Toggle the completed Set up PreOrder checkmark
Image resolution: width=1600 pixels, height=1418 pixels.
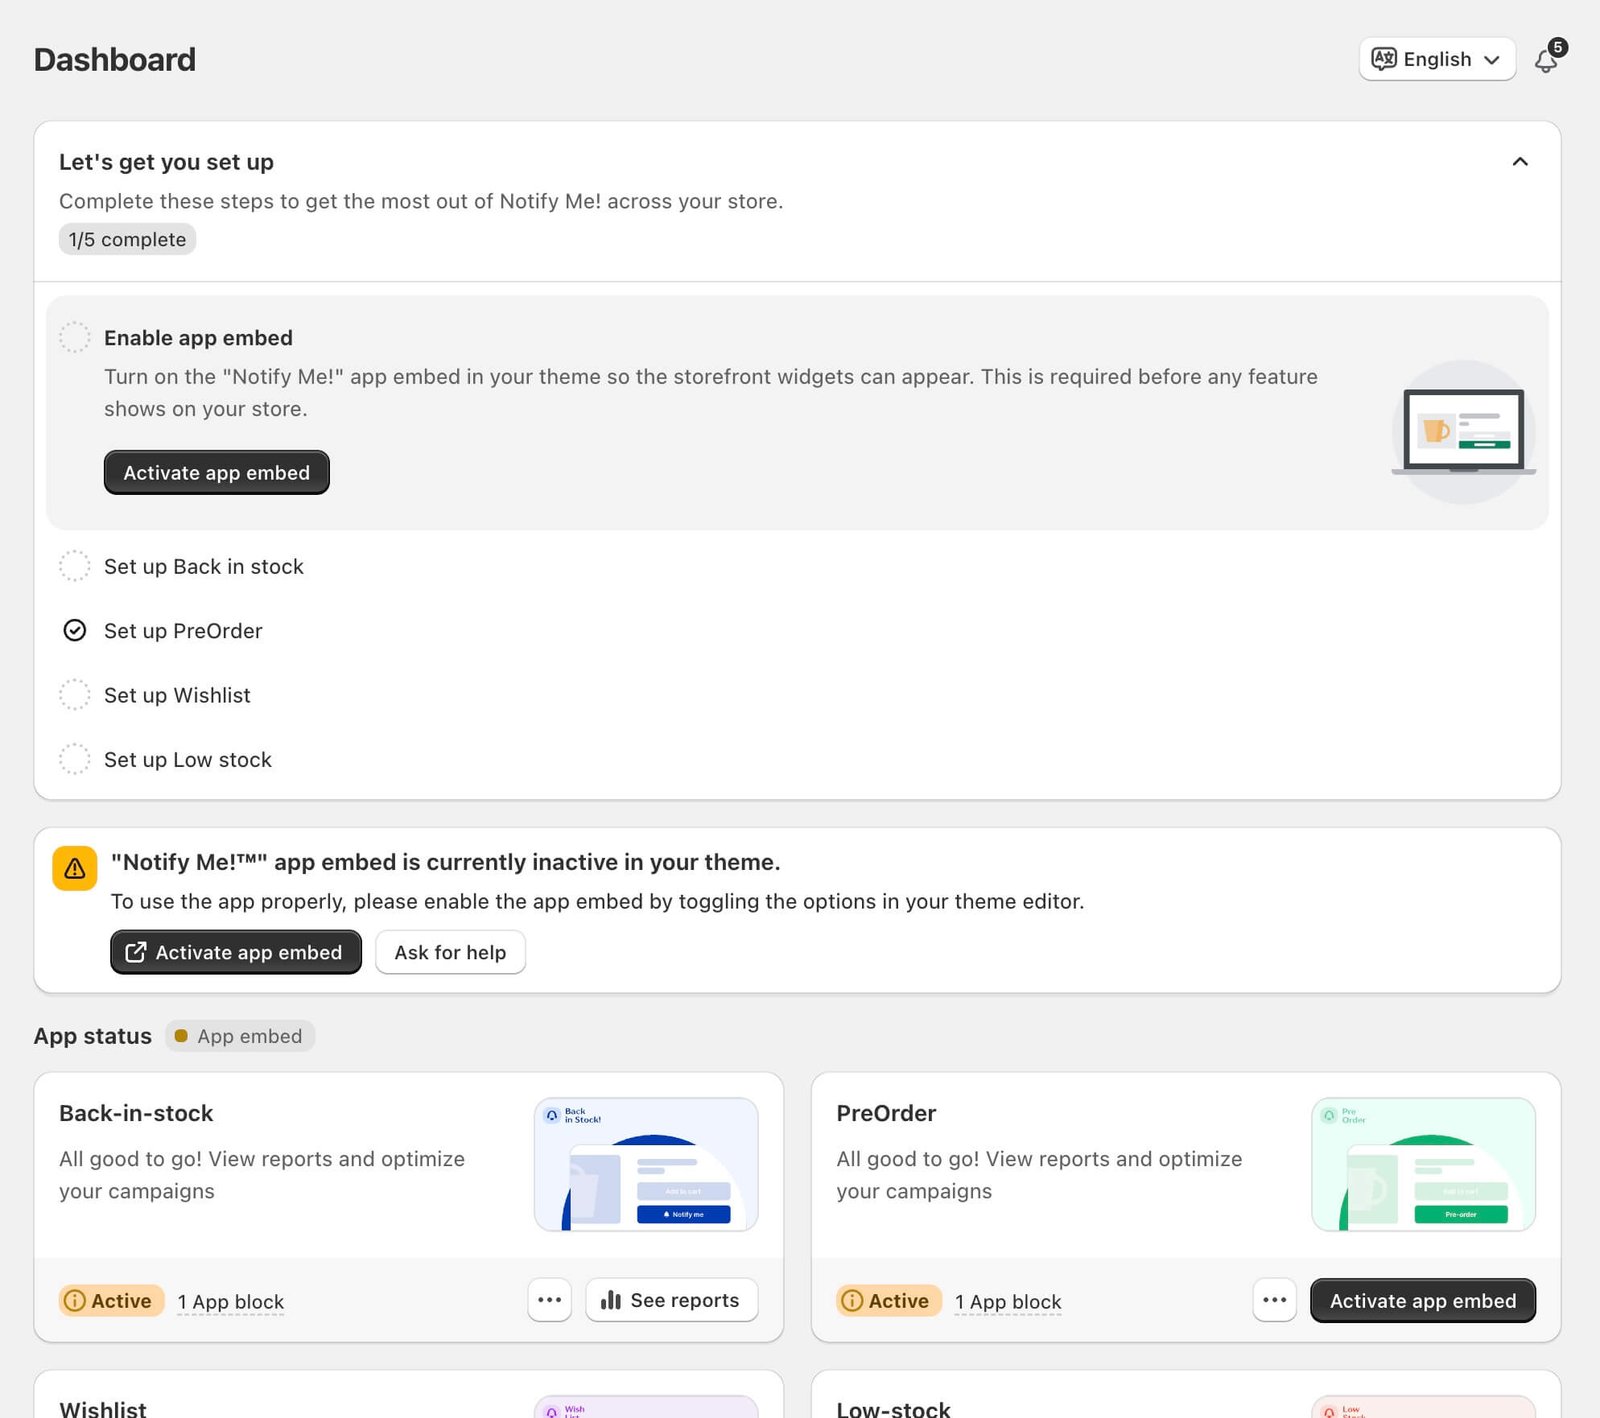coord(75,630)
